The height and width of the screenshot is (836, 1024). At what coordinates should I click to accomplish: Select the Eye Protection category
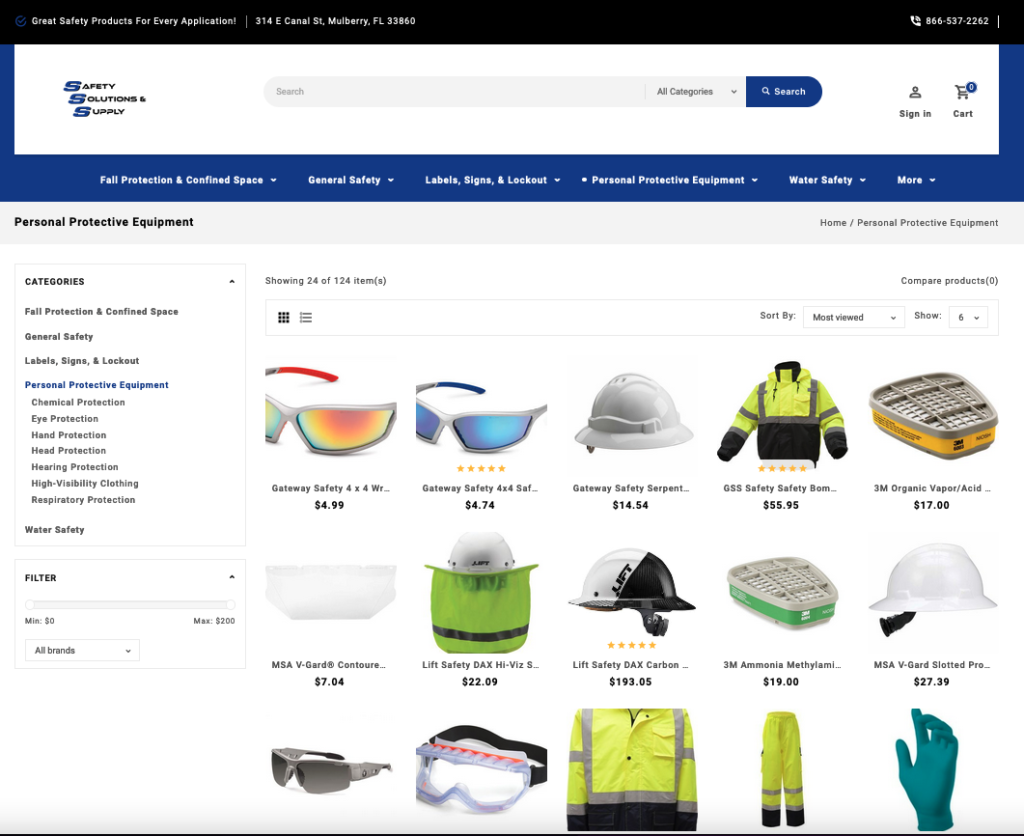[x=63, y=418]
